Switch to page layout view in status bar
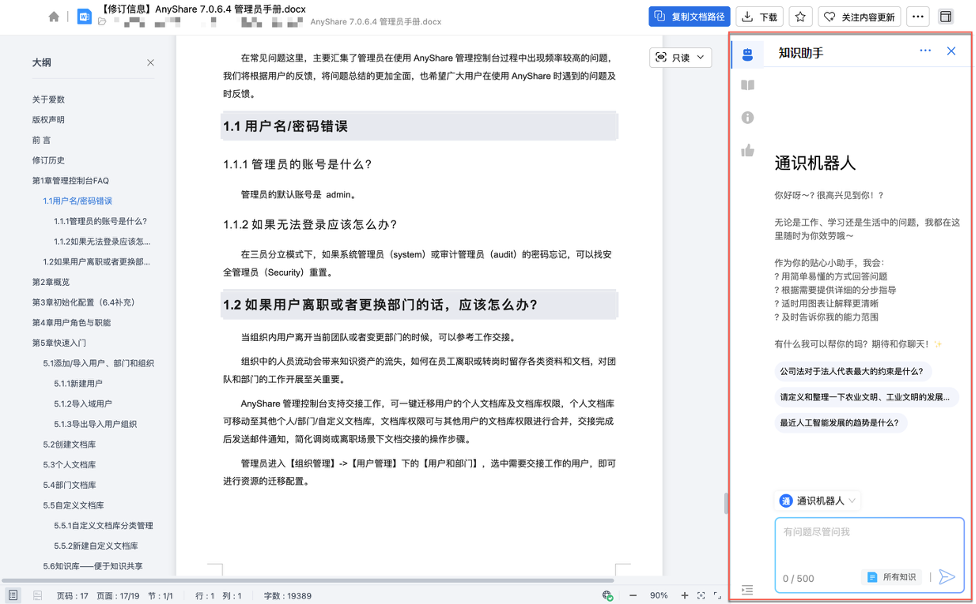The image size is (976, 604). coord(13,595)
